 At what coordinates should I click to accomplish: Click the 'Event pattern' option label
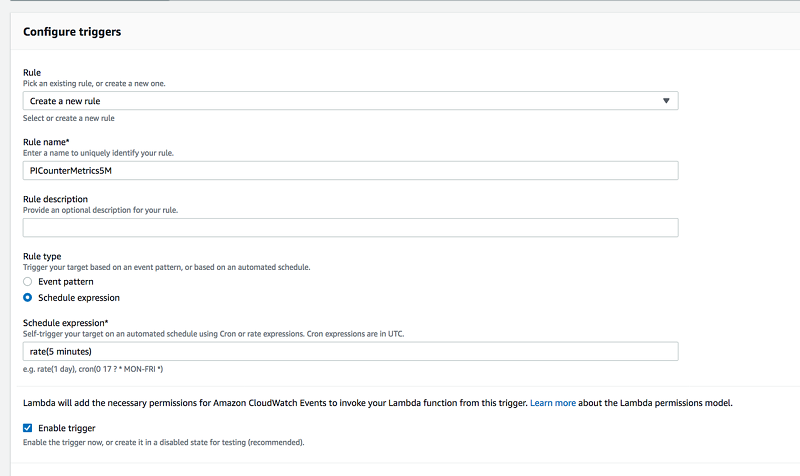pos(67,282)
